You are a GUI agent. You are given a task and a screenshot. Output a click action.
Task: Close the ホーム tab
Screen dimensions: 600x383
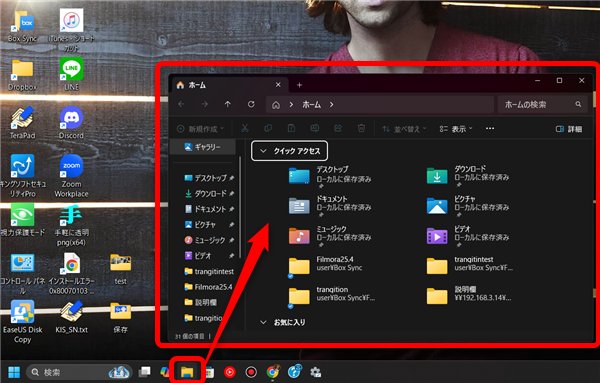[x=278, y=85]
